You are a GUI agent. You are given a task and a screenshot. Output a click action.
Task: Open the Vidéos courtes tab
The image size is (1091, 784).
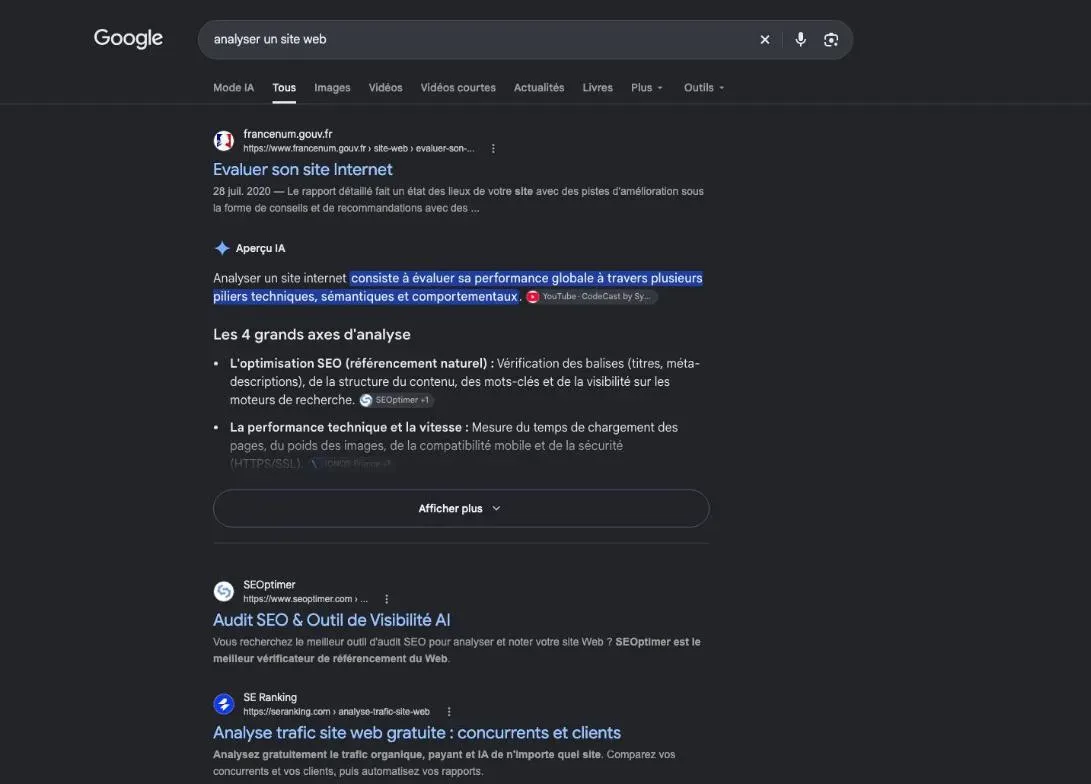click(458, 88)
